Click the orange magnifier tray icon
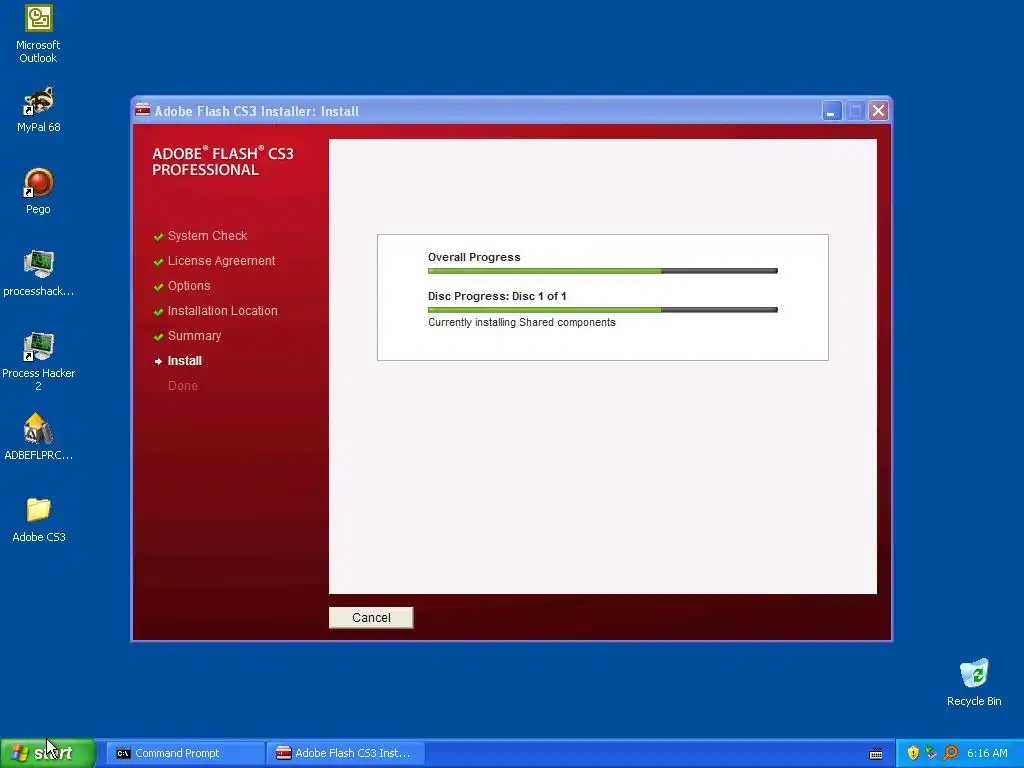 (x=950, y=753)
